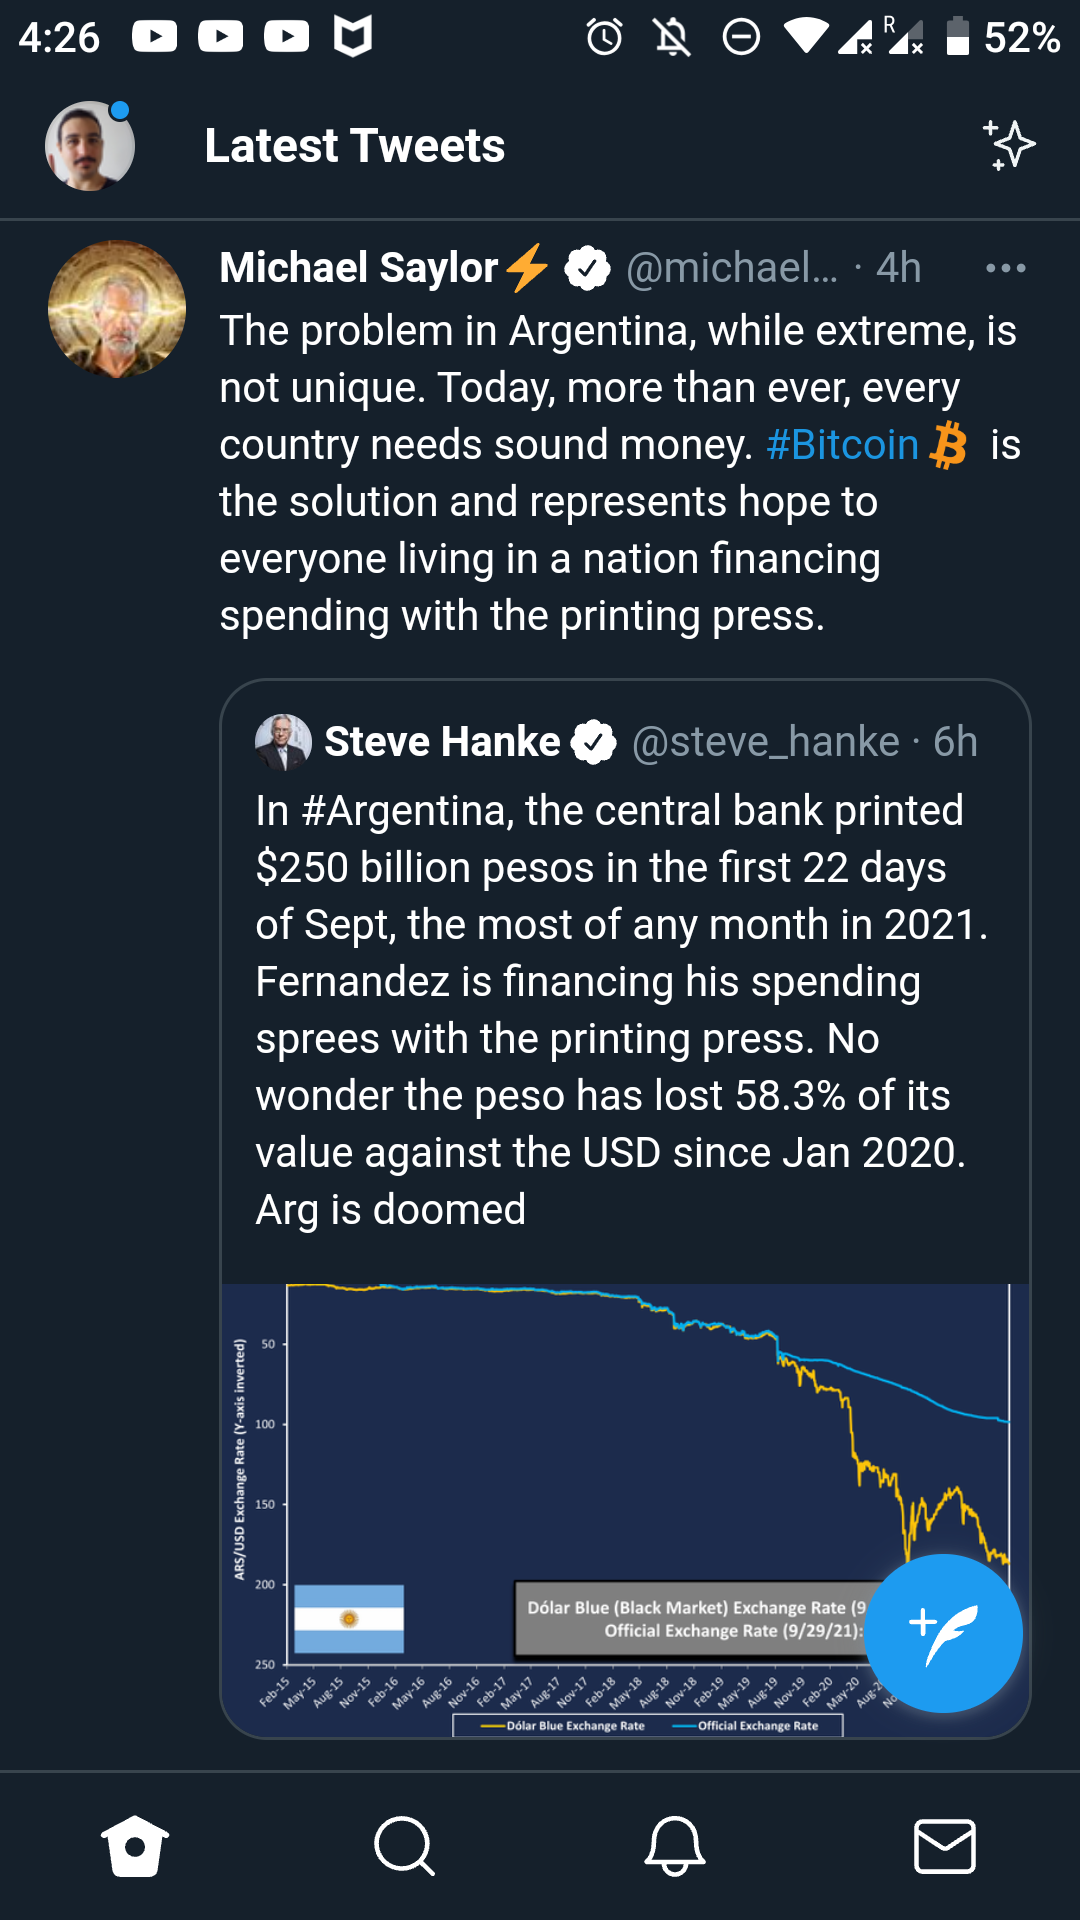This screenshot has height=1920, width=1080.
Task: View Michael Saylor's profile picture
Action: [x=117, y=309]
